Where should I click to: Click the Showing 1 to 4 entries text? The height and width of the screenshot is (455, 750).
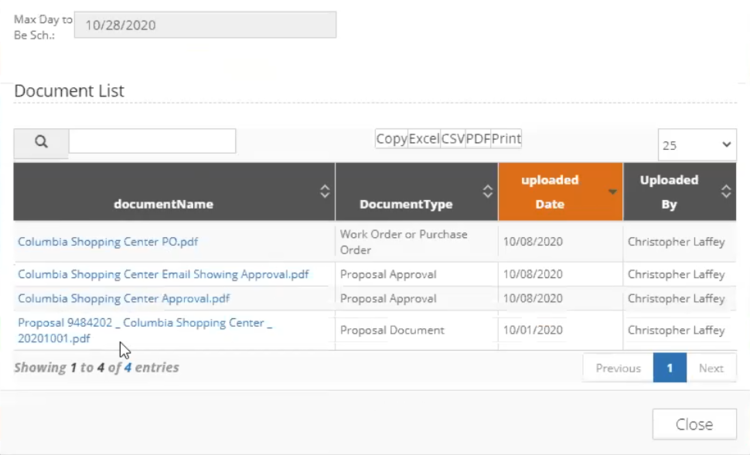(x=97, y=367)
